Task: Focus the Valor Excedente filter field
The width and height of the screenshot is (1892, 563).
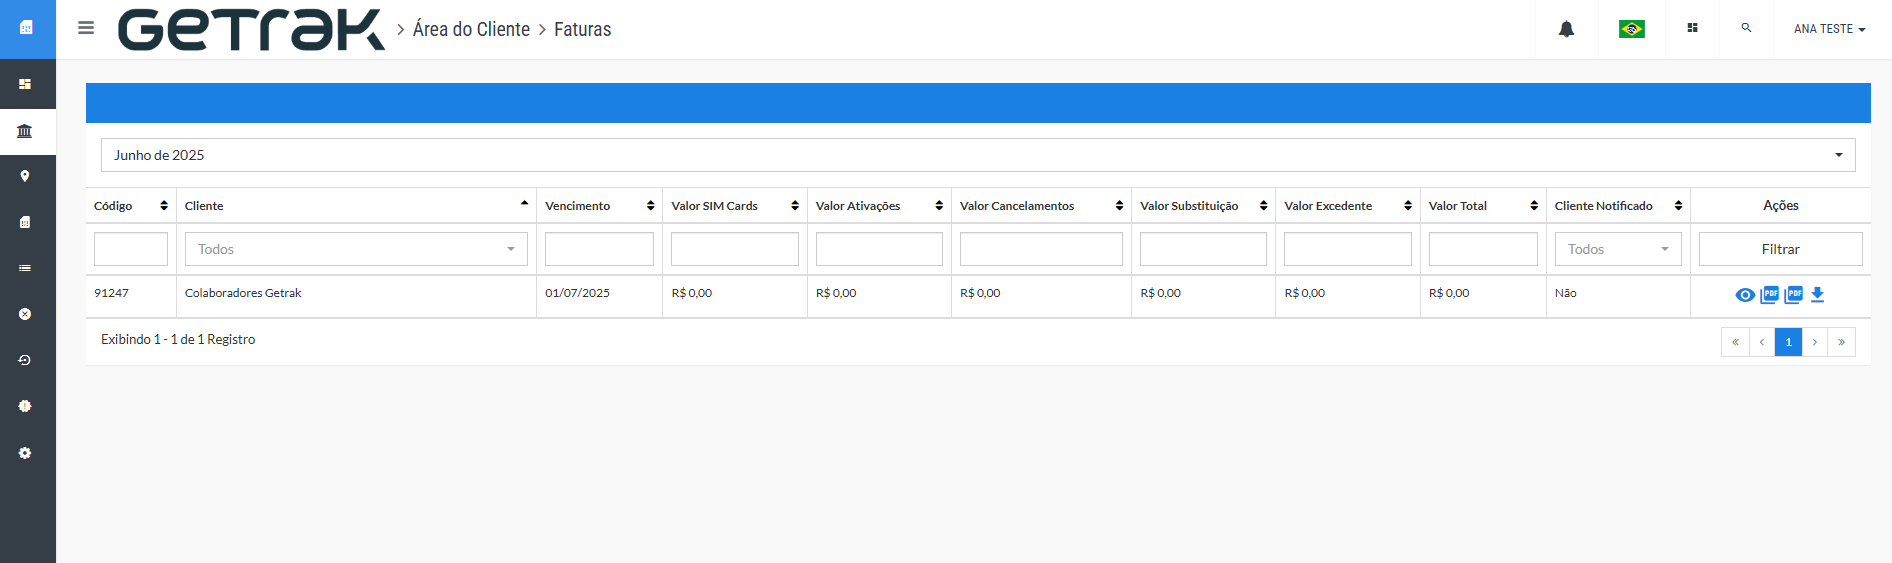Action: 1348,249
